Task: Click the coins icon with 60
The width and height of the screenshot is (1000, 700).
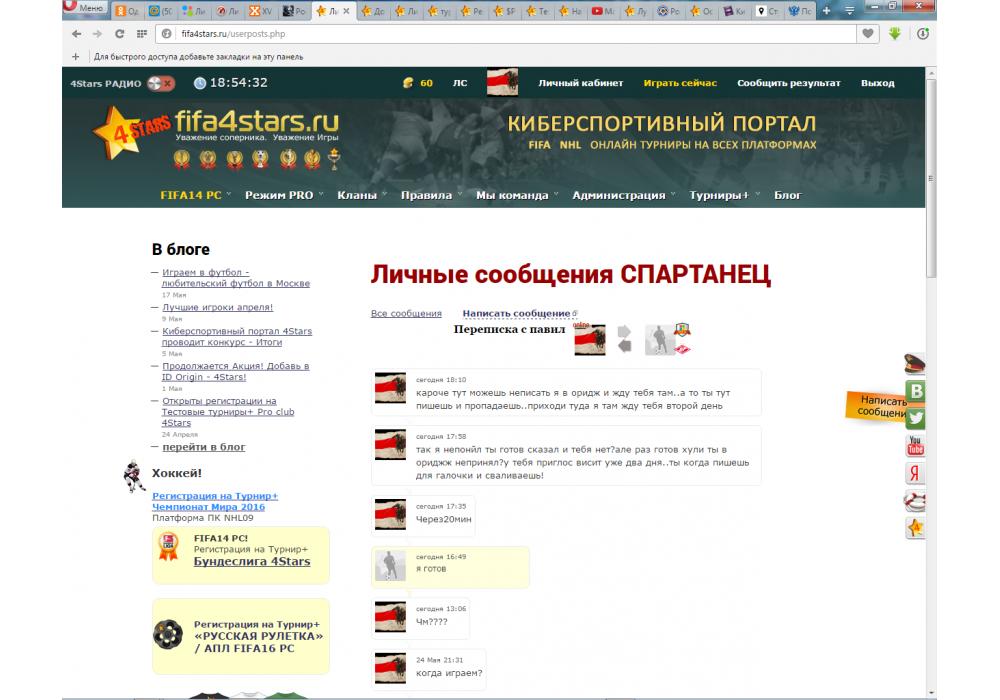Action: tap(408, 83)
